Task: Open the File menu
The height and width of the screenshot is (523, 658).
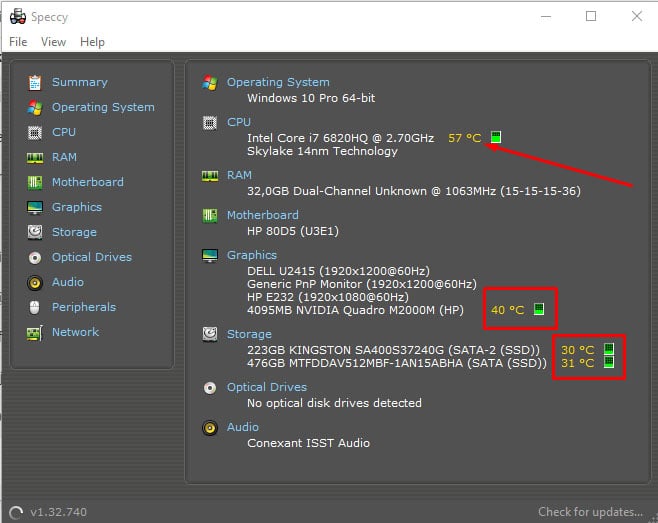Action: click(x=18, y=42)
